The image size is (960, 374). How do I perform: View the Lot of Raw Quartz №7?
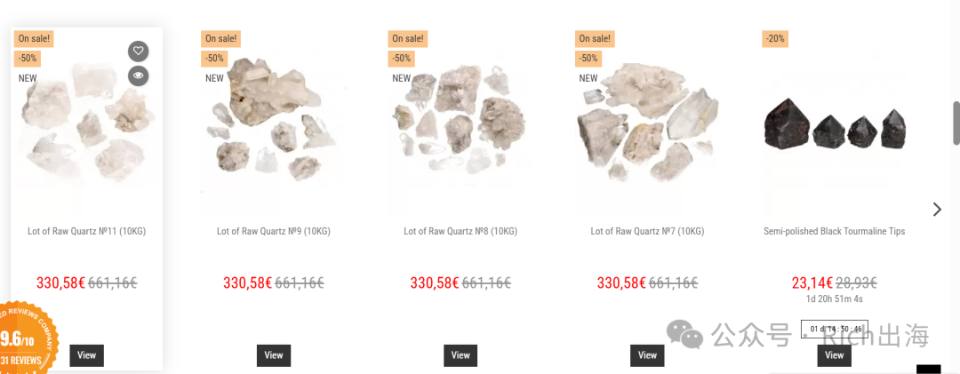click(x=647, y=355)
